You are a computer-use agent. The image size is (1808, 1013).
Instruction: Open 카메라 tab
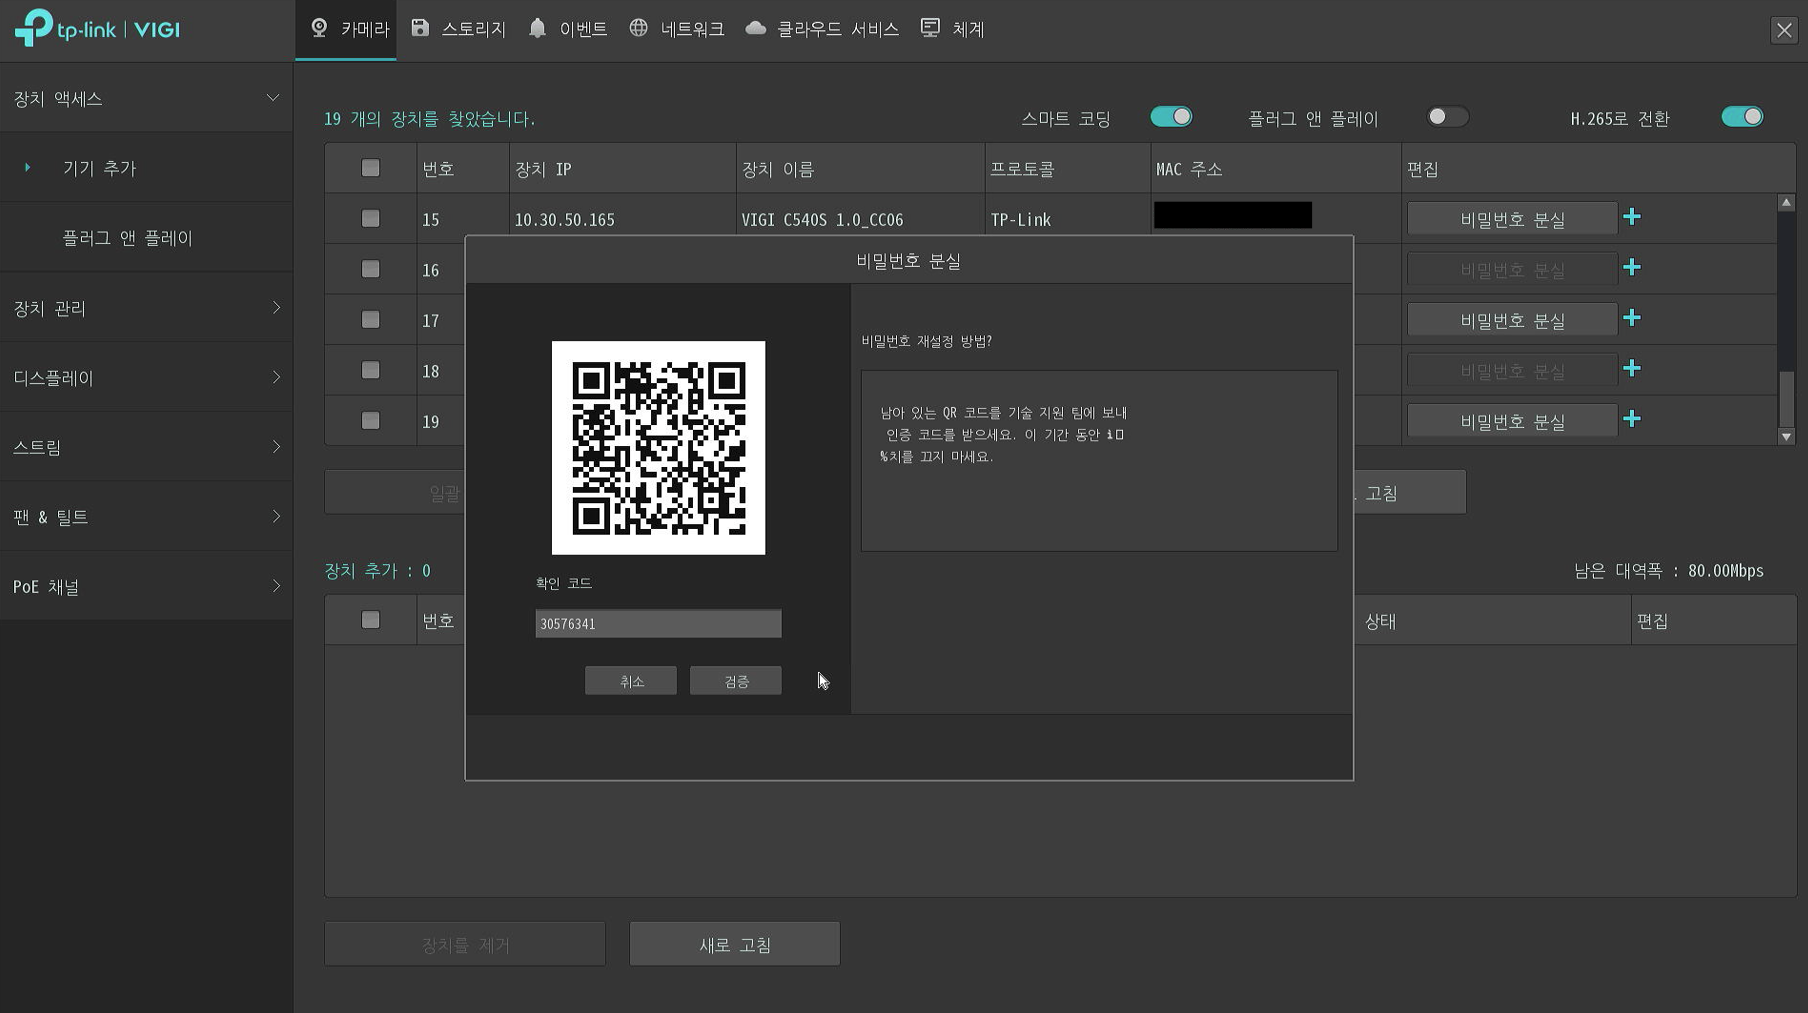346,29
